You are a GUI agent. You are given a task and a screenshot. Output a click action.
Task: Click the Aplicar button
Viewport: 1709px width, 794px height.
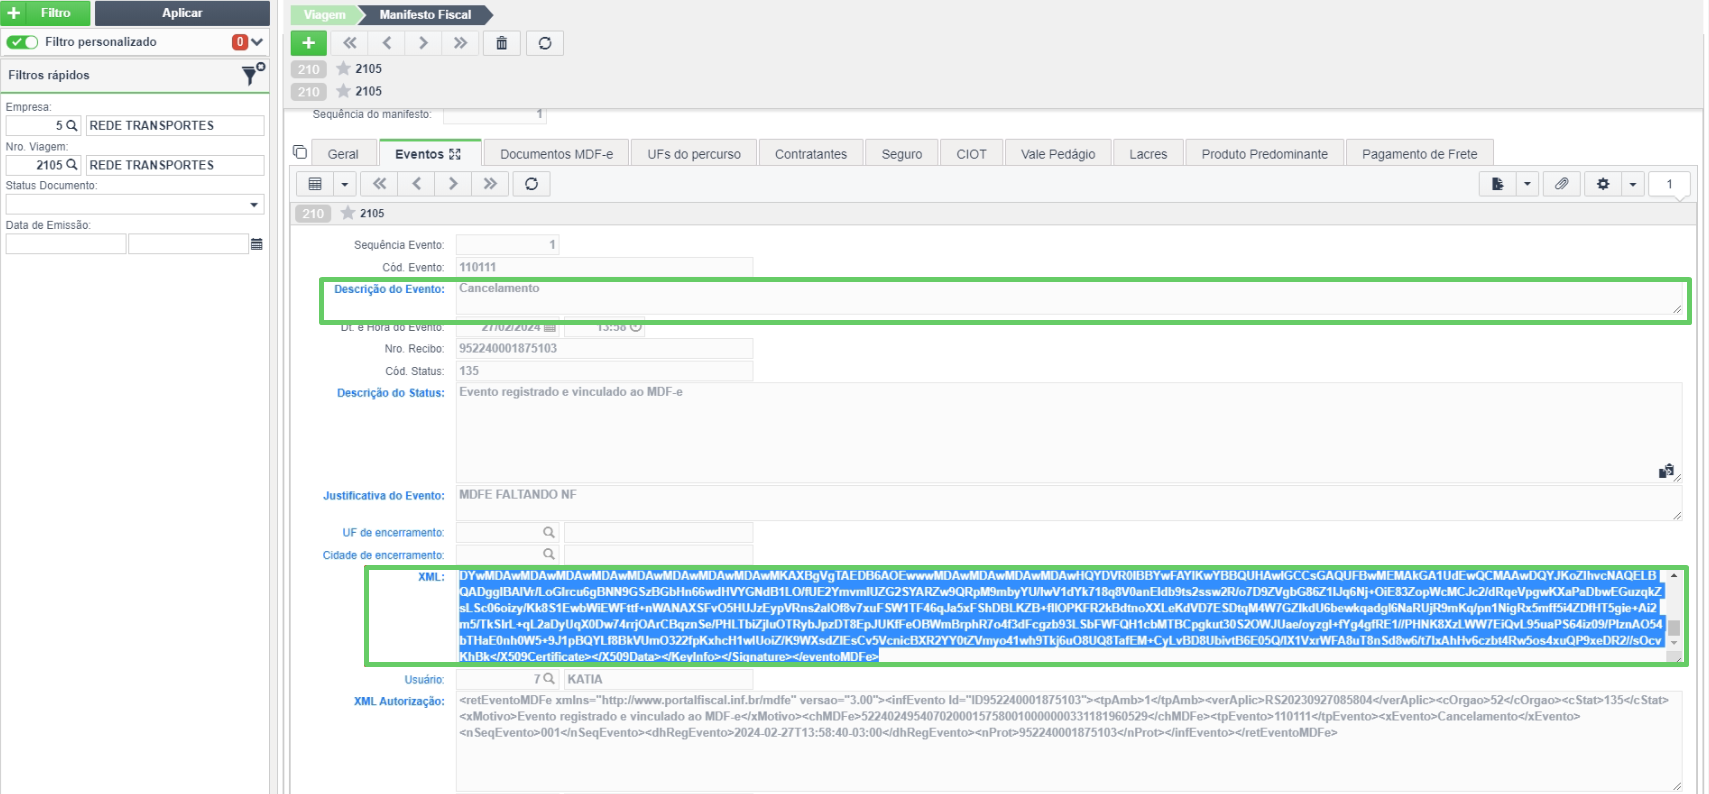[182, 13]
